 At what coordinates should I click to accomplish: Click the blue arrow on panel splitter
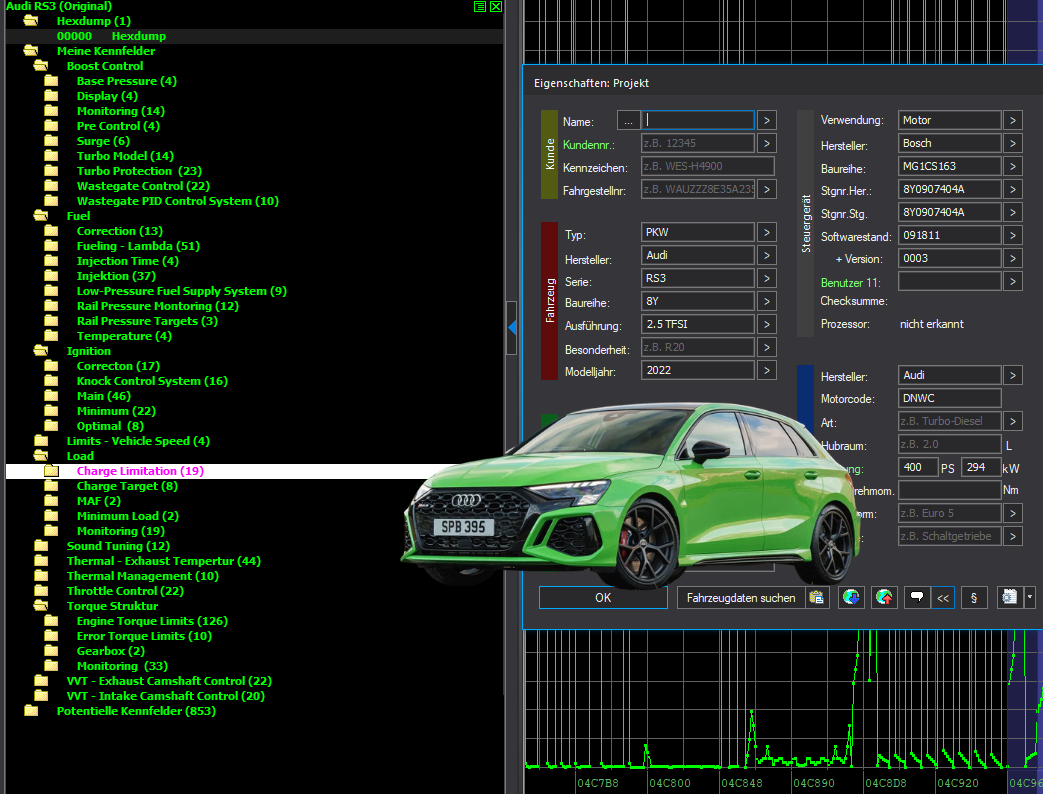point(512,327)
